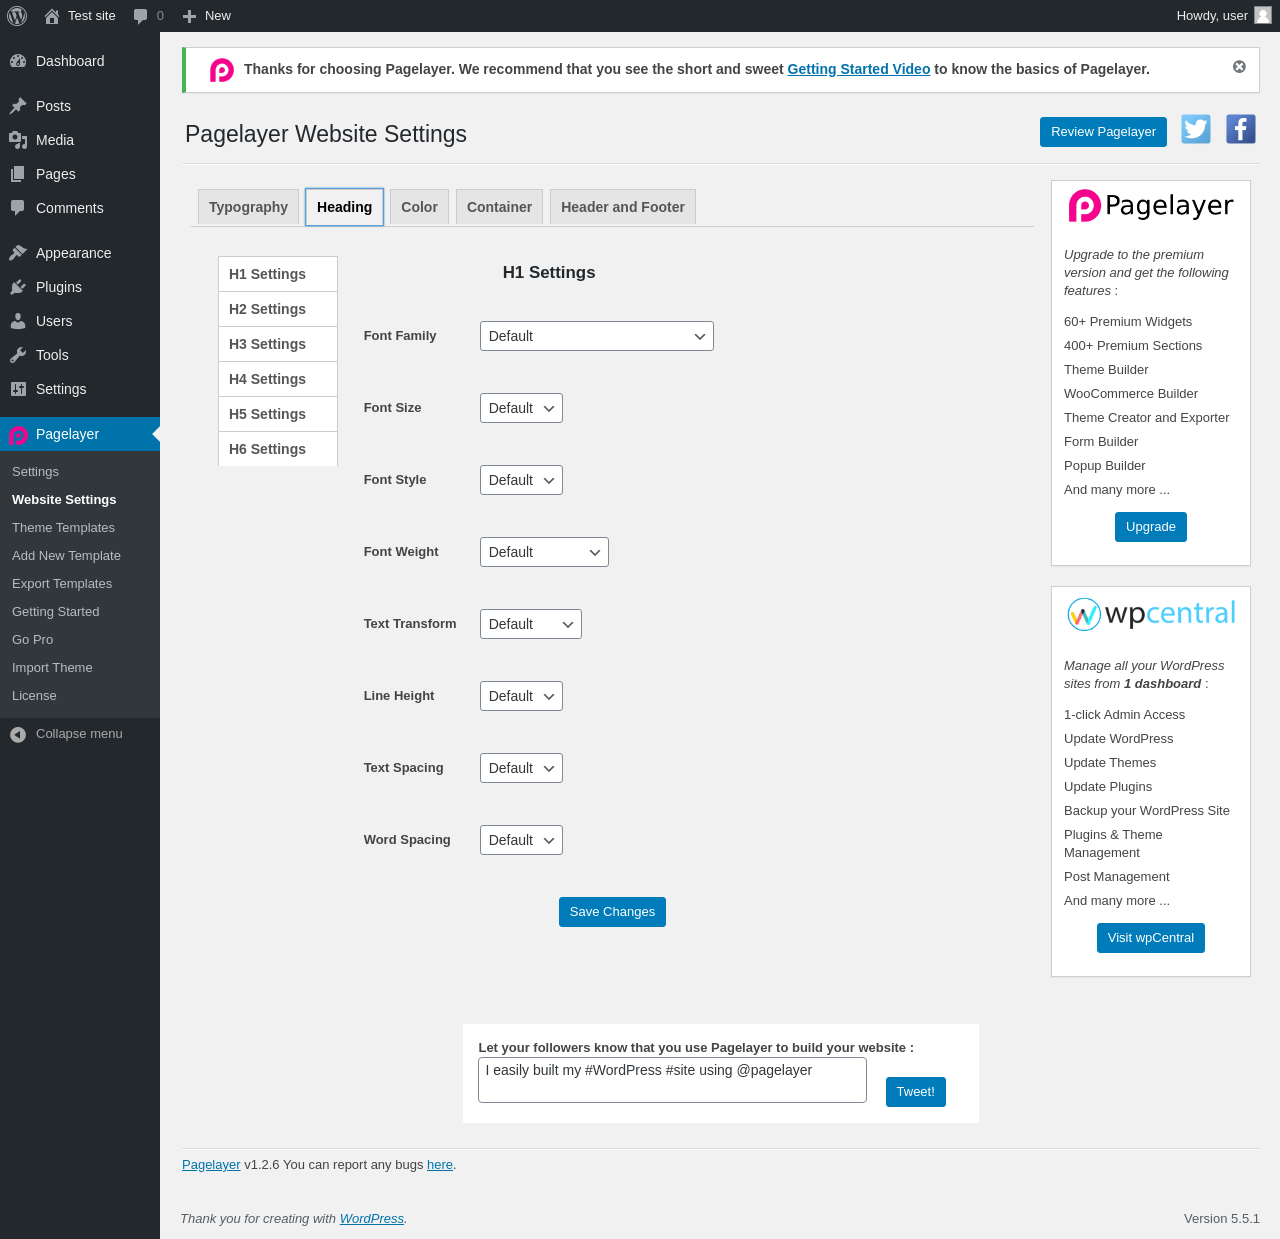Click the Pagelayer footer link
This screenshot has width=1280, height=1239.
[211, 1165]
